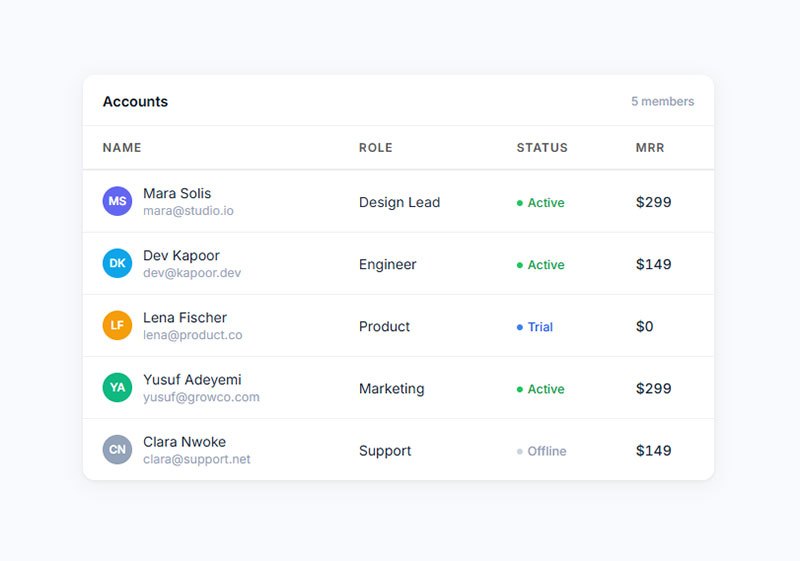The width and height of the screenshot is (800, 561).
Task: Sort by the NAME column header
Action: [x=122, y=148]
